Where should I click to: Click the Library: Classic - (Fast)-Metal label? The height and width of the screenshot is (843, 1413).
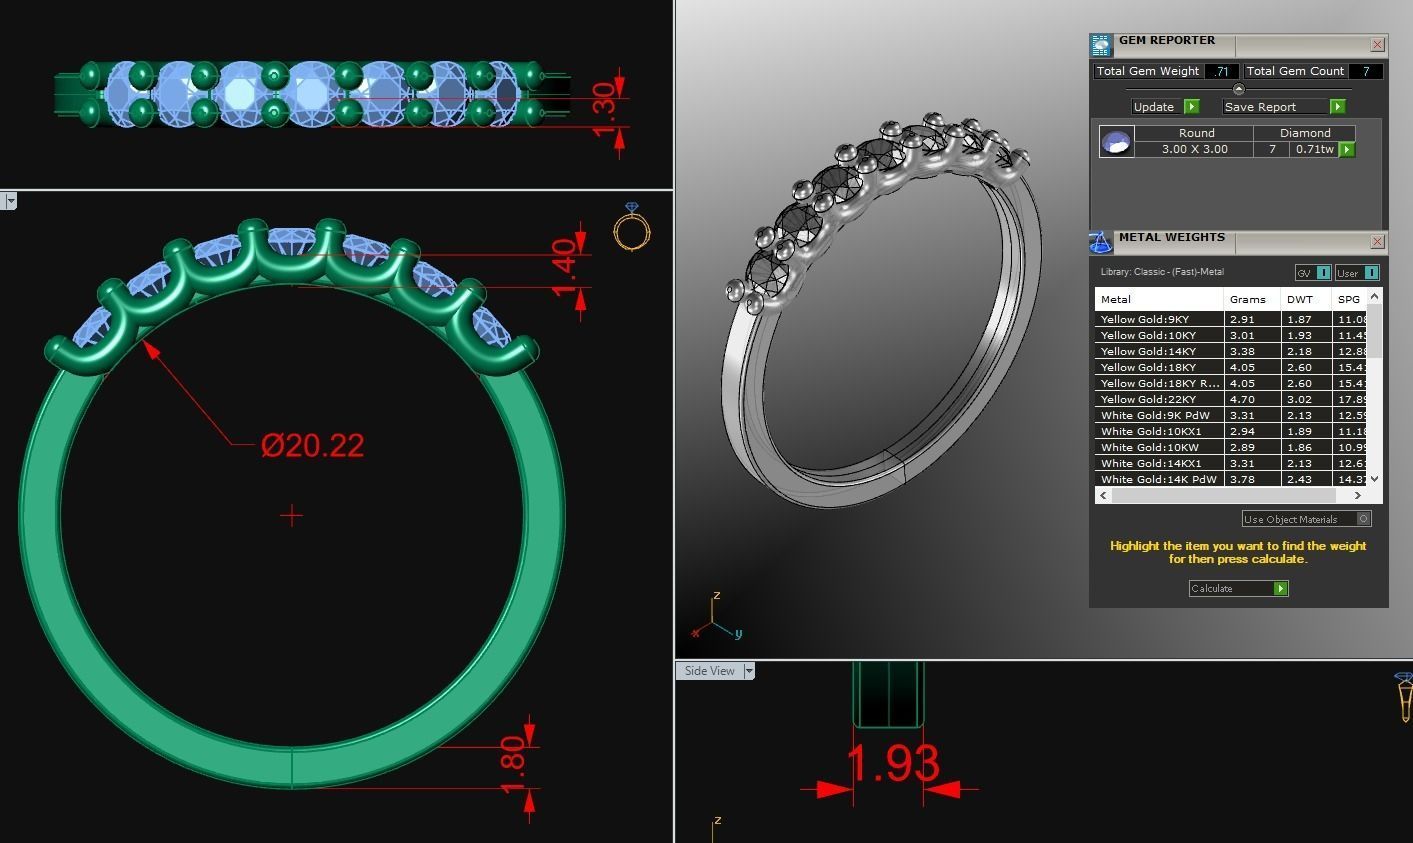[1162, 272]
